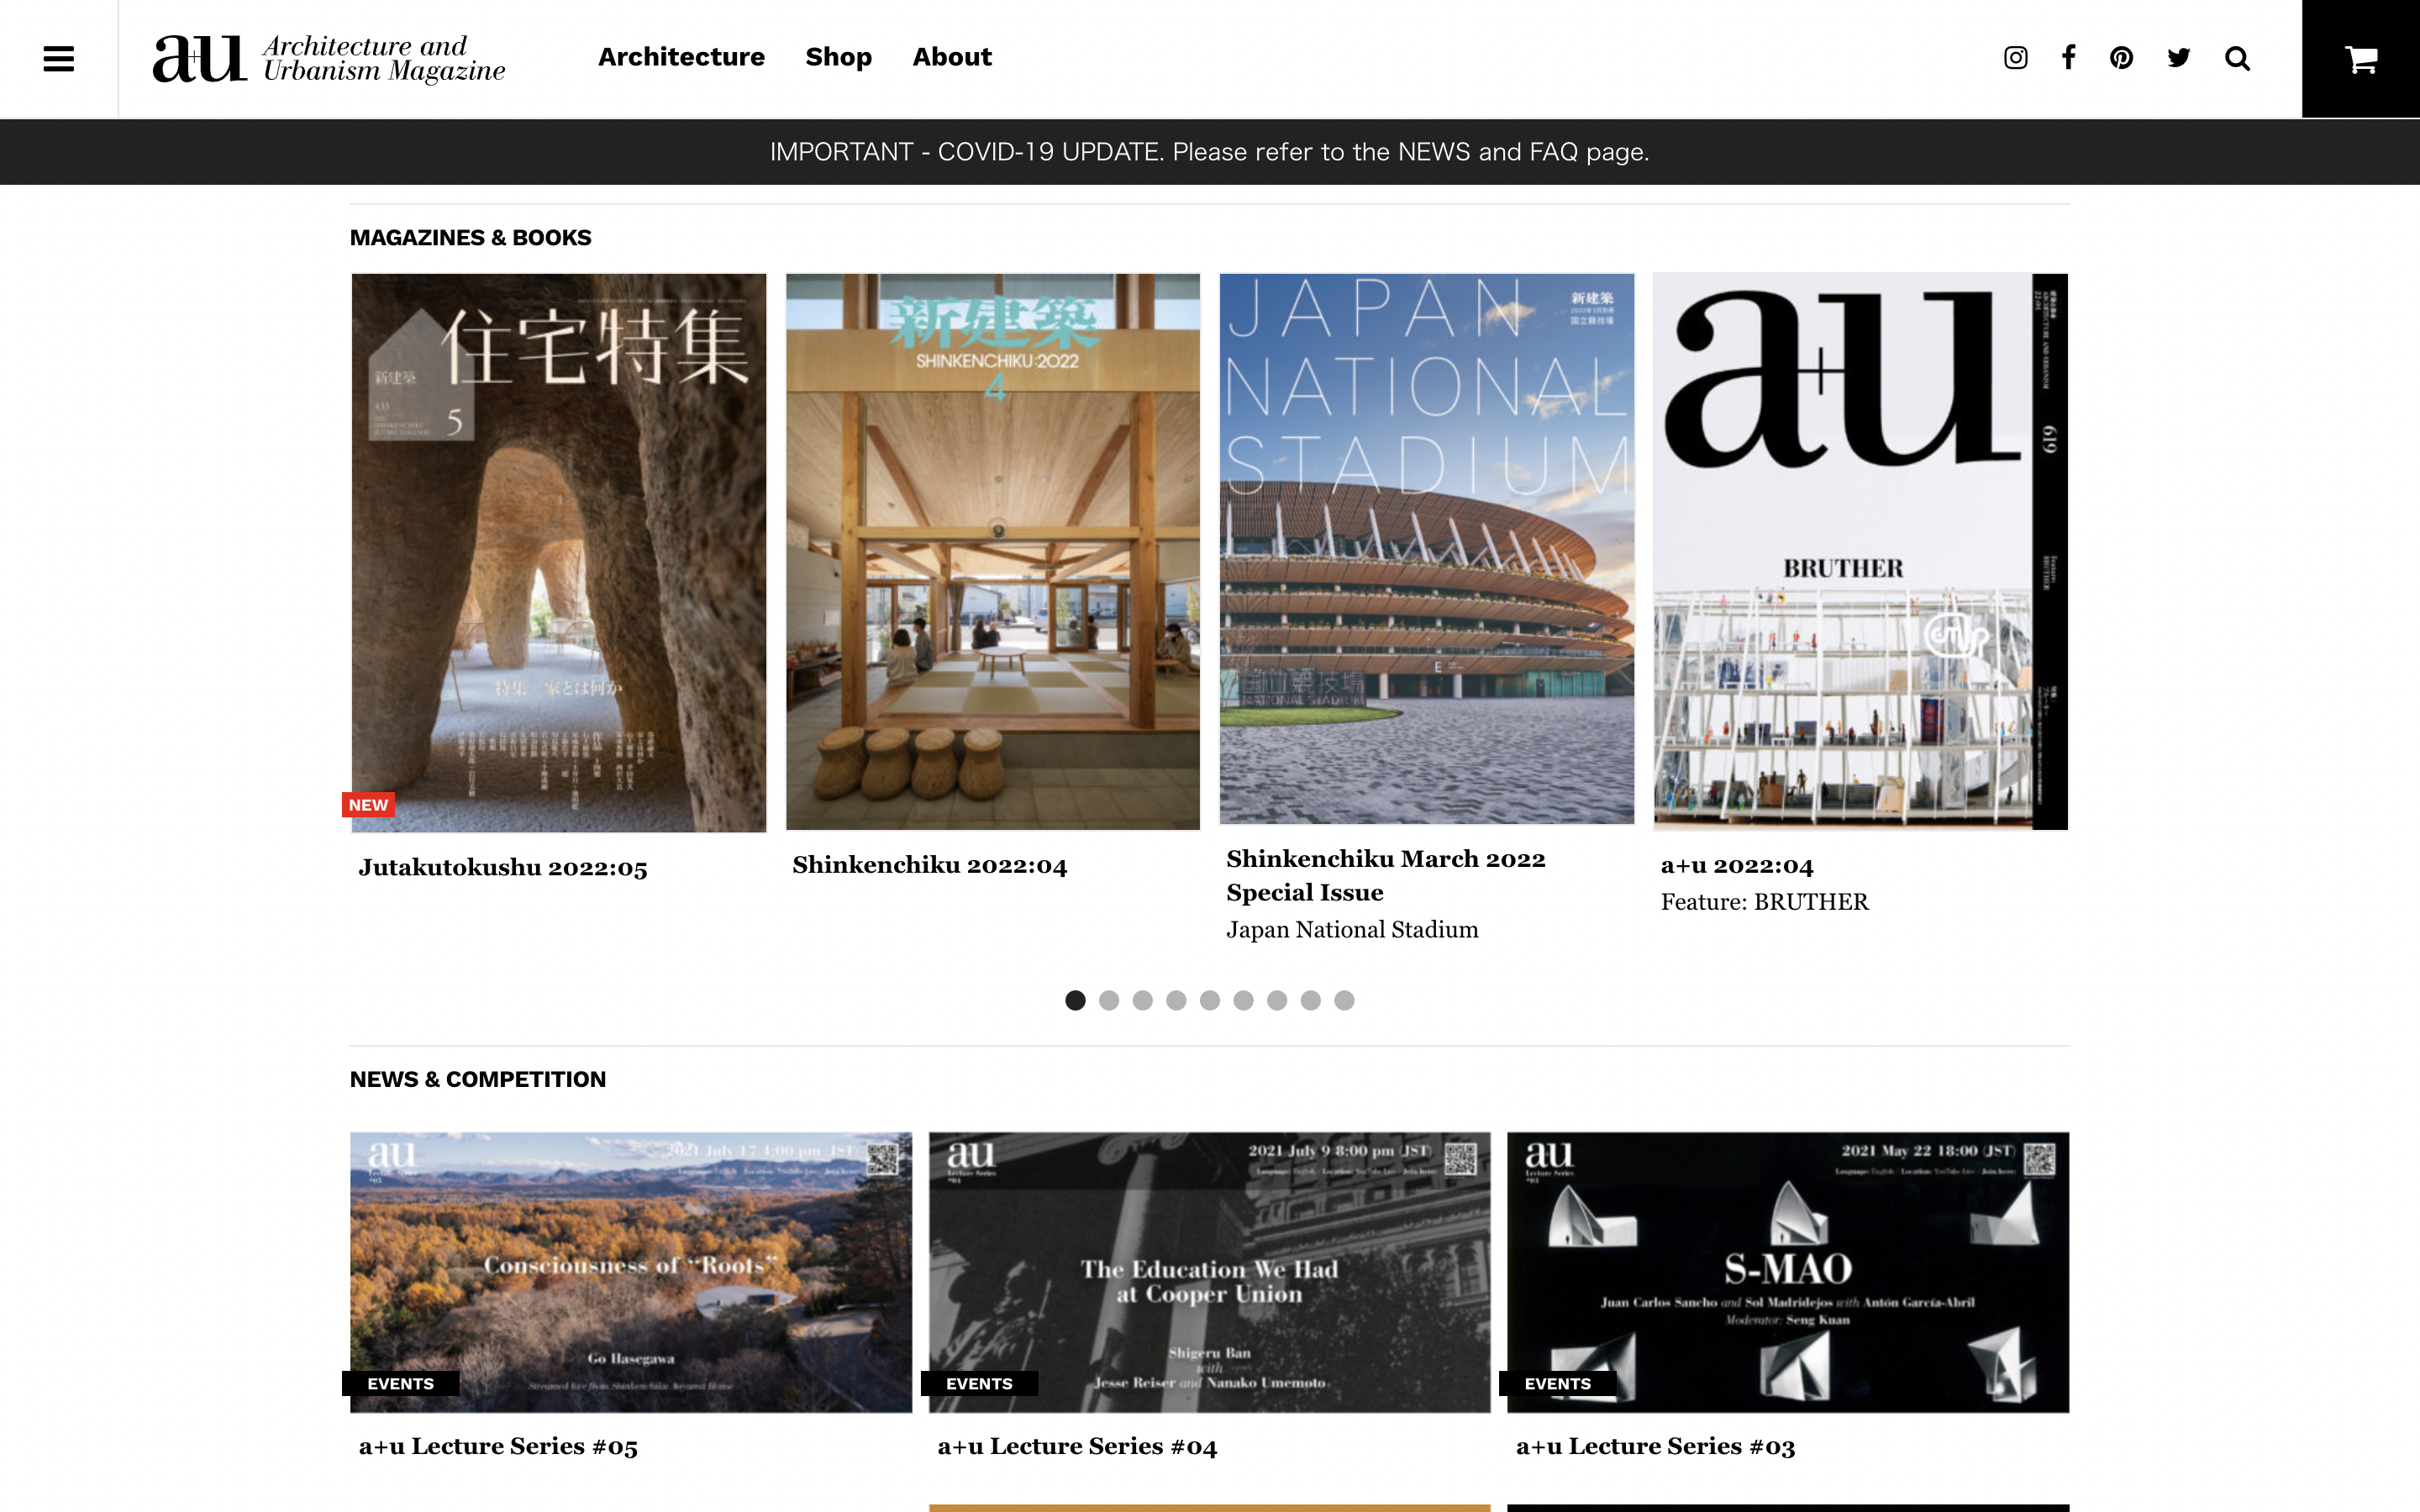Image resolution: width=2420 pixels, height=1512 pixels.
Task: Open the Shop menu
Action: 838,57
